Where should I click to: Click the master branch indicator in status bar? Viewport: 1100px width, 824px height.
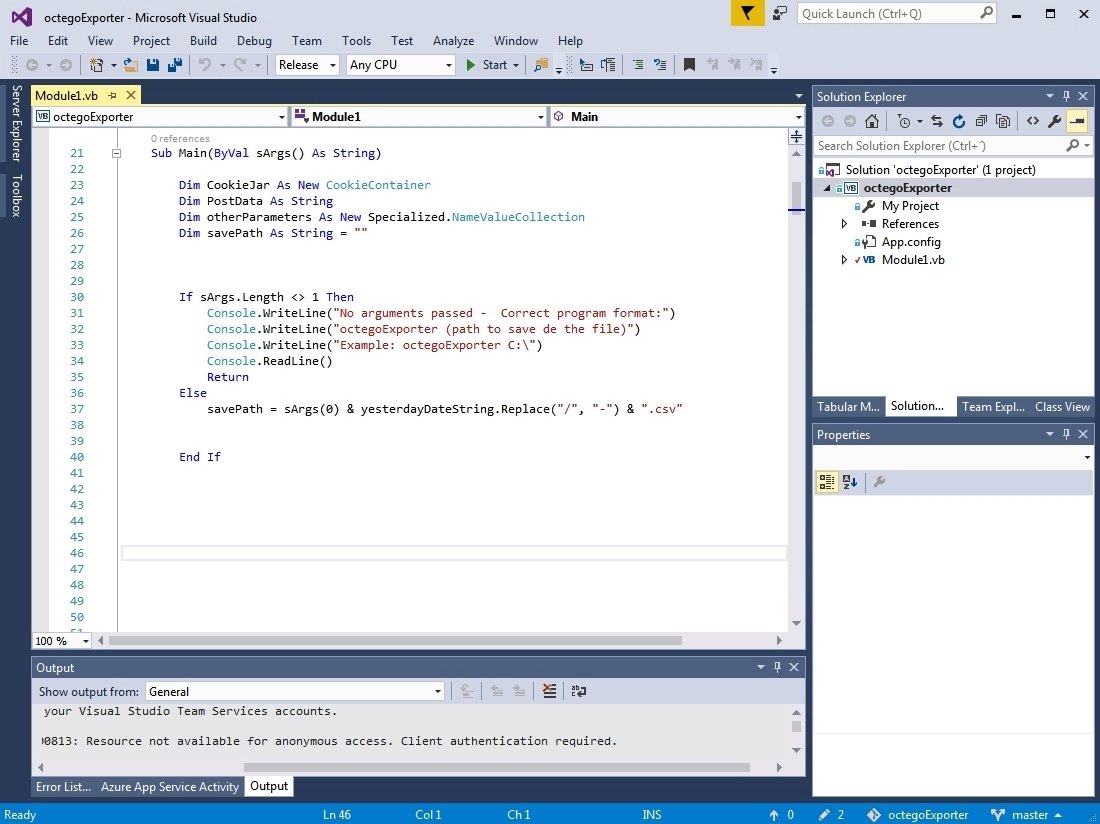[1026, 815]
